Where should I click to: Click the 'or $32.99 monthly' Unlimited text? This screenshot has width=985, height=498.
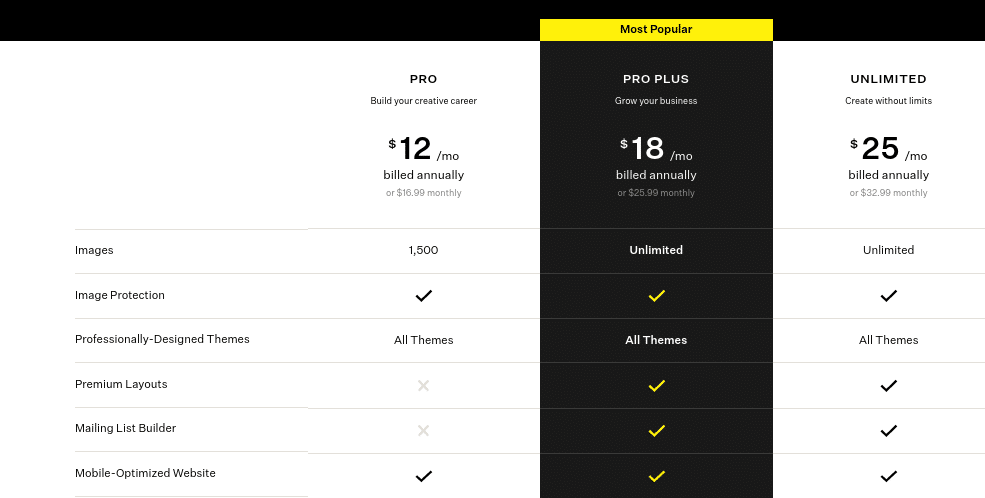tap(888, 193)
